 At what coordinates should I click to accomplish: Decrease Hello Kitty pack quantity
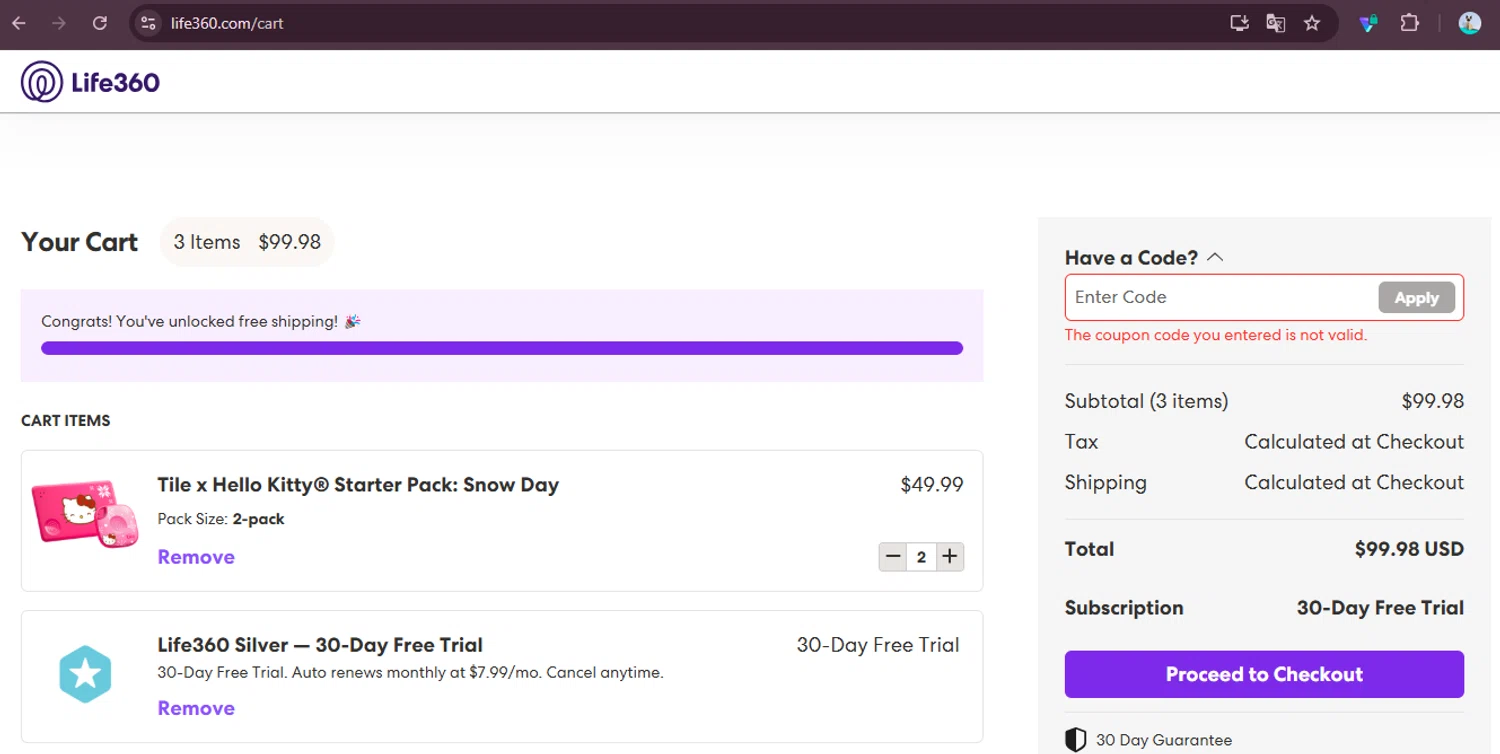click(x=893, y=556)
